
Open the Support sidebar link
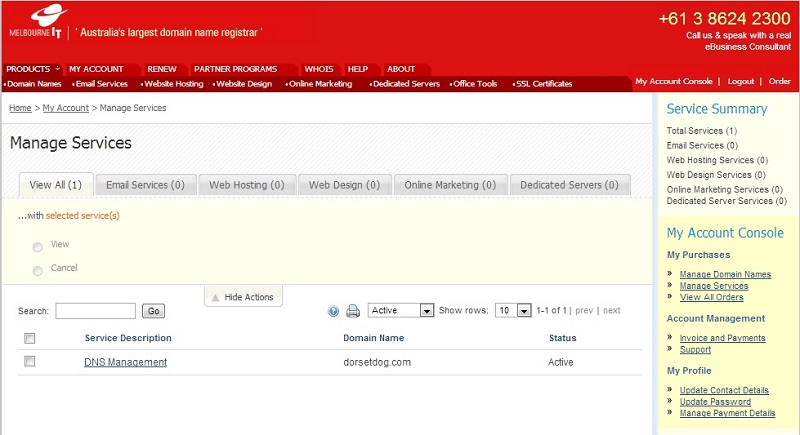(x=695, y=350)
